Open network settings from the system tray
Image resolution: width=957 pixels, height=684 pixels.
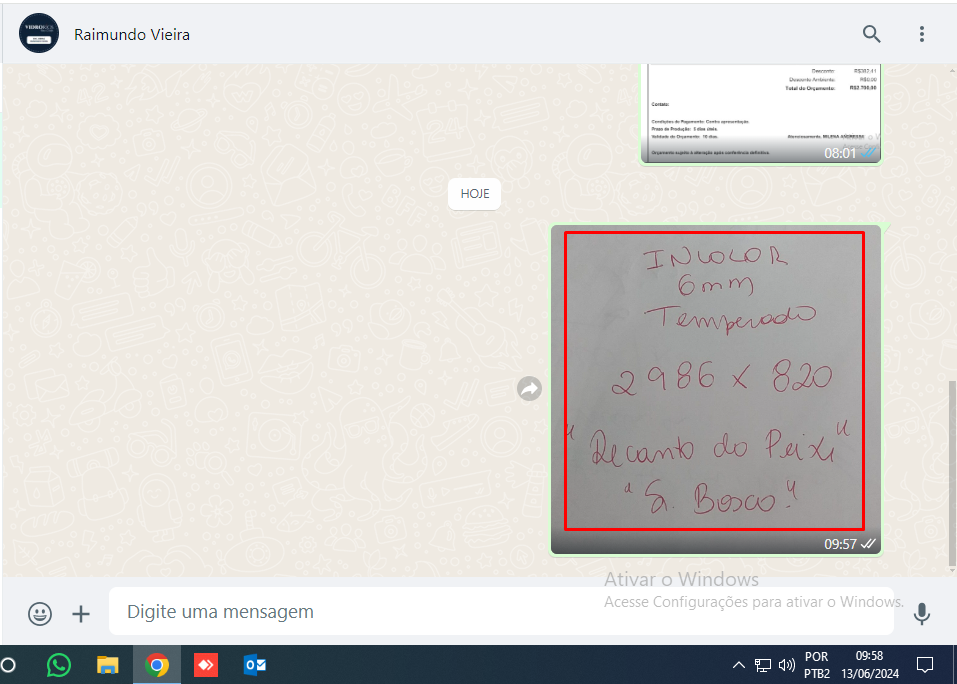(763, 665)
